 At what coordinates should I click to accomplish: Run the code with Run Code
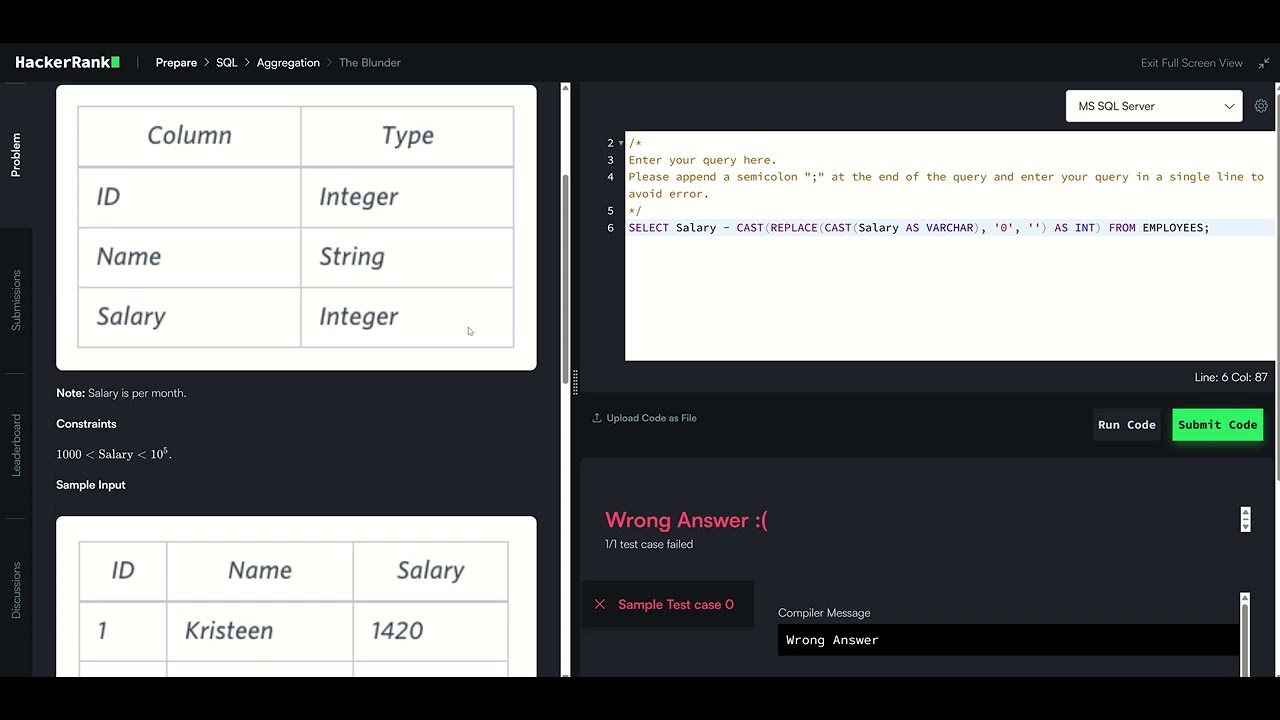(x=1127, y=425)
